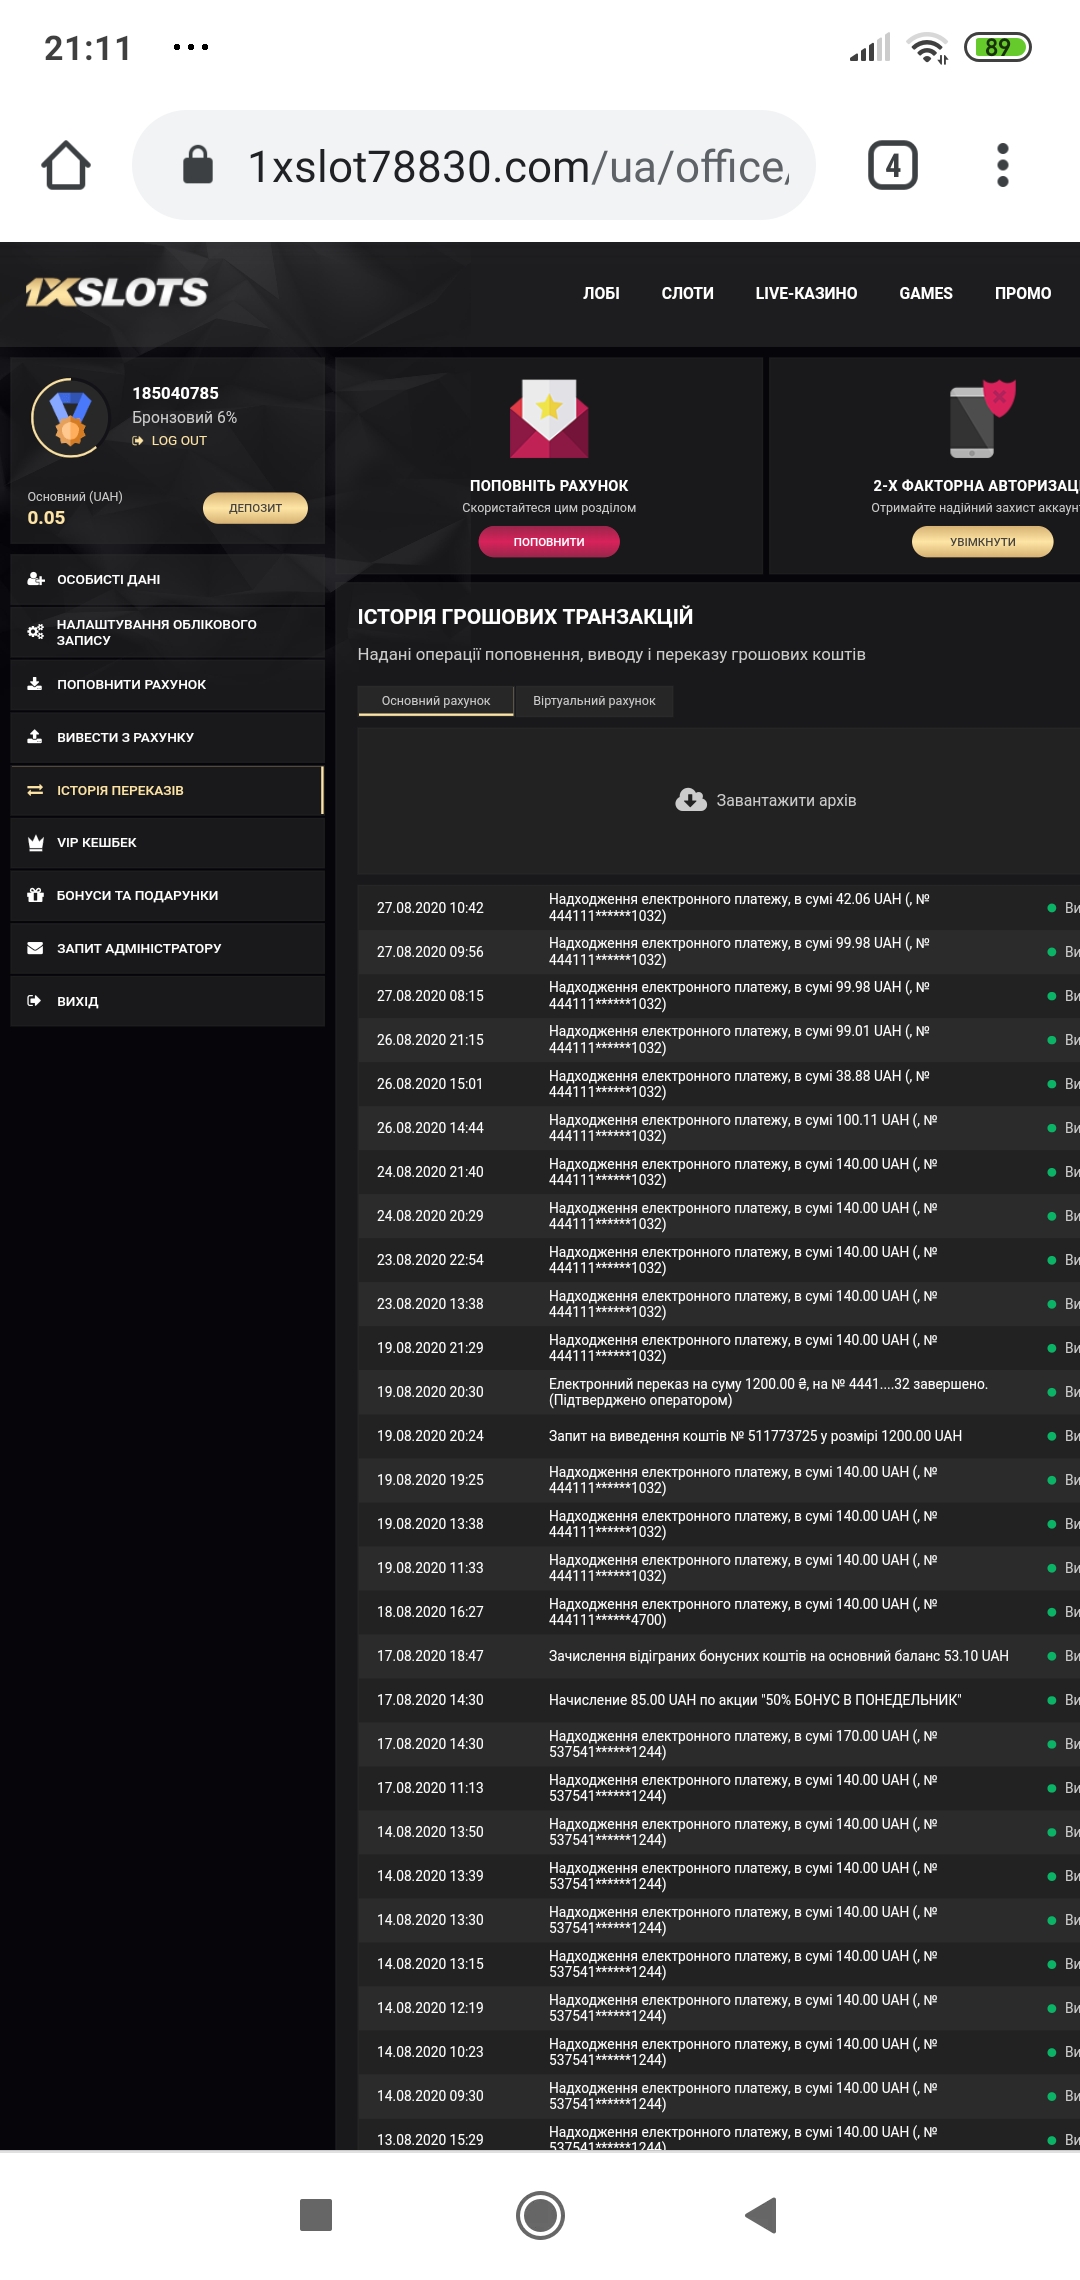This screenshot has height=2280, width=1080.
Task: Tap the bronze medal profile badge
Action: 70,418
